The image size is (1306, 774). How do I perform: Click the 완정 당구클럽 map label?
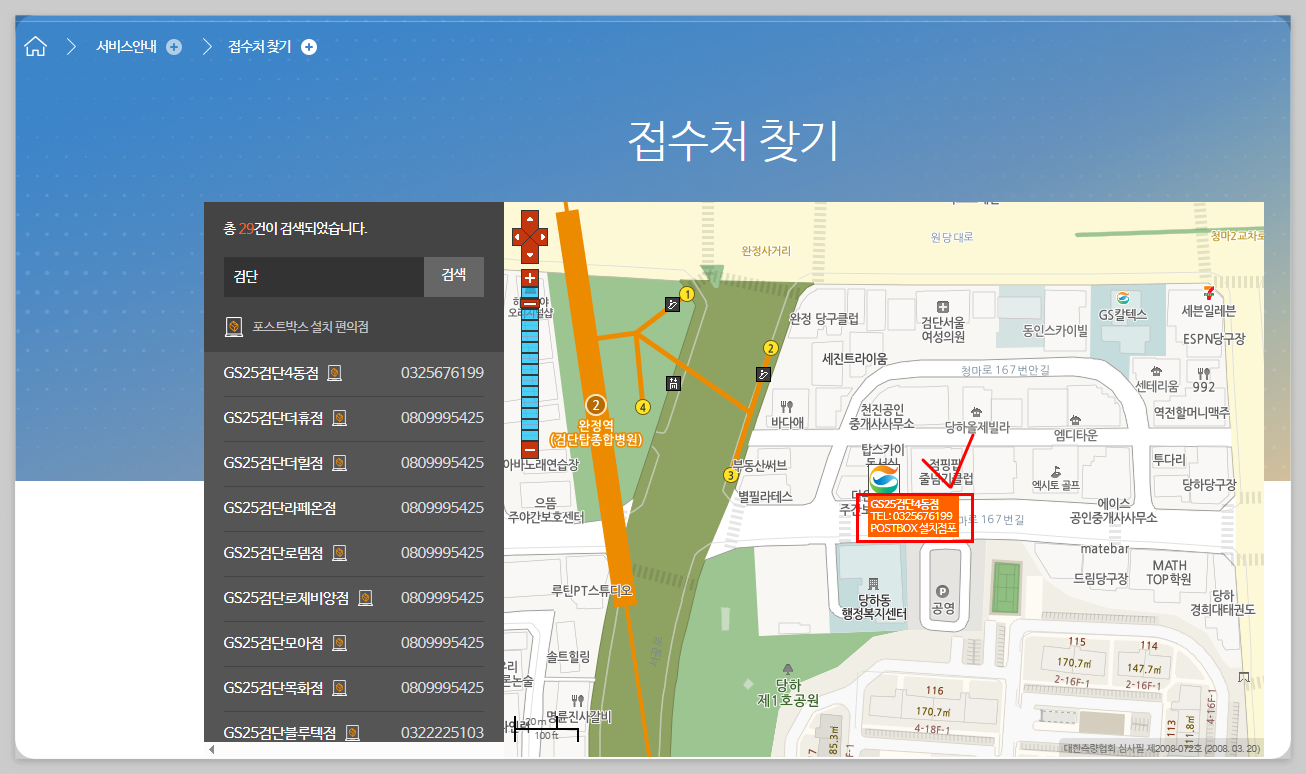(x=825, y=319)
